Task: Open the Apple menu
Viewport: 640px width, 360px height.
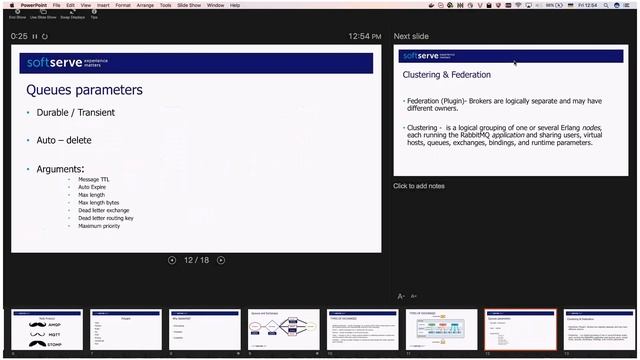Action: pos(12,5)
